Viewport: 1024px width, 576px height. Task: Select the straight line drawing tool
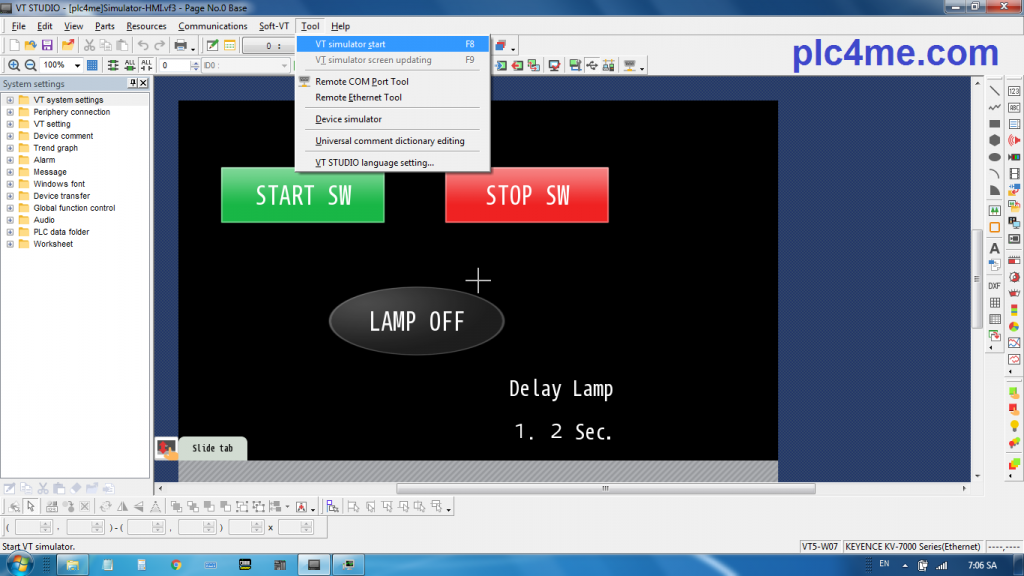pyautogui.click(x=995, y=91)
